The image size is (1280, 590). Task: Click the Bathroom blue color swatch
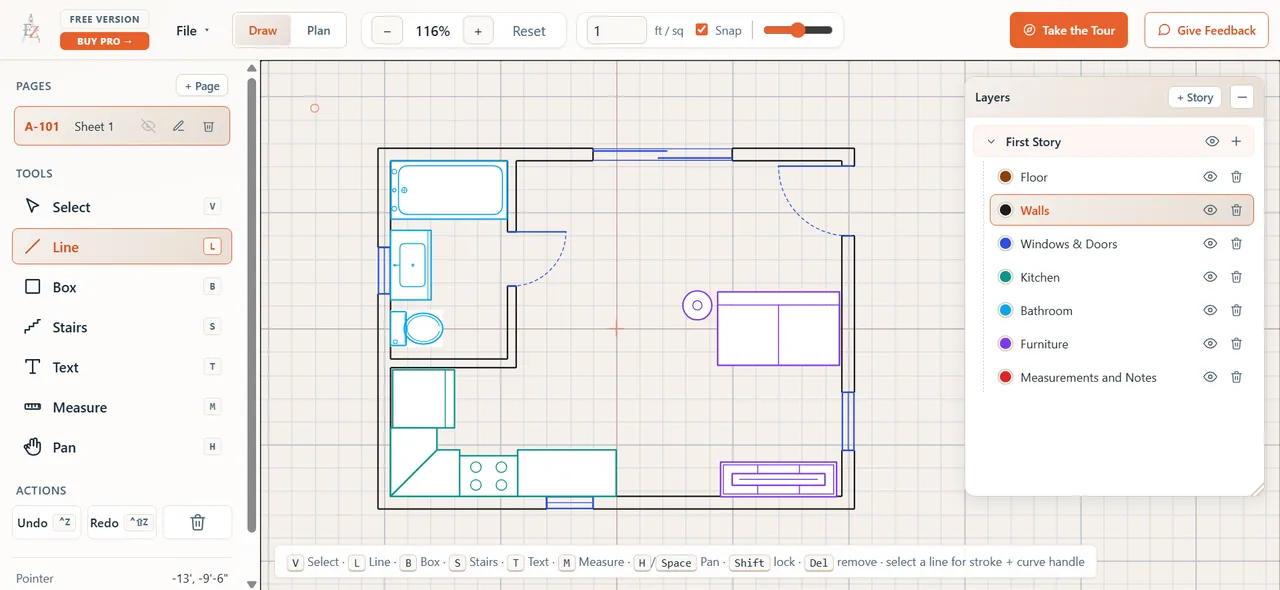(x=1005, y=311)
